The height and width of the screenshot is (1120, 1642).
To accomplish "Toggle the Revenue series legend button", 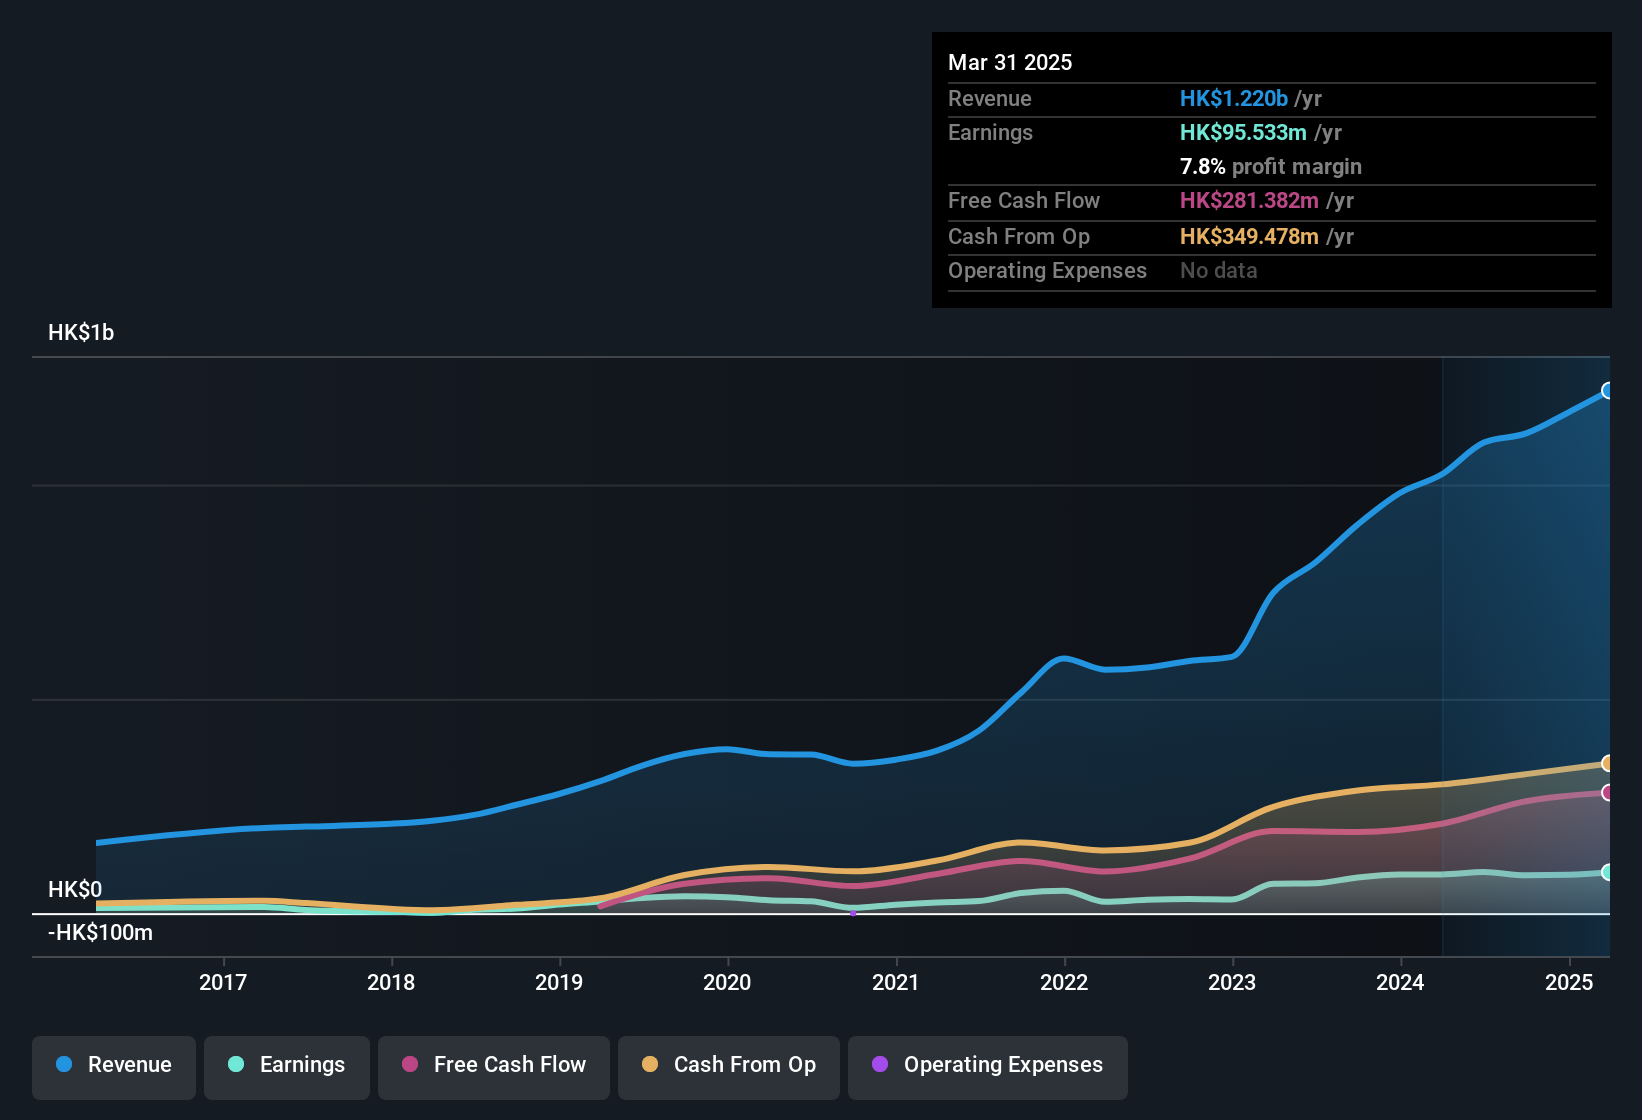I will (x=114, y=1066).
